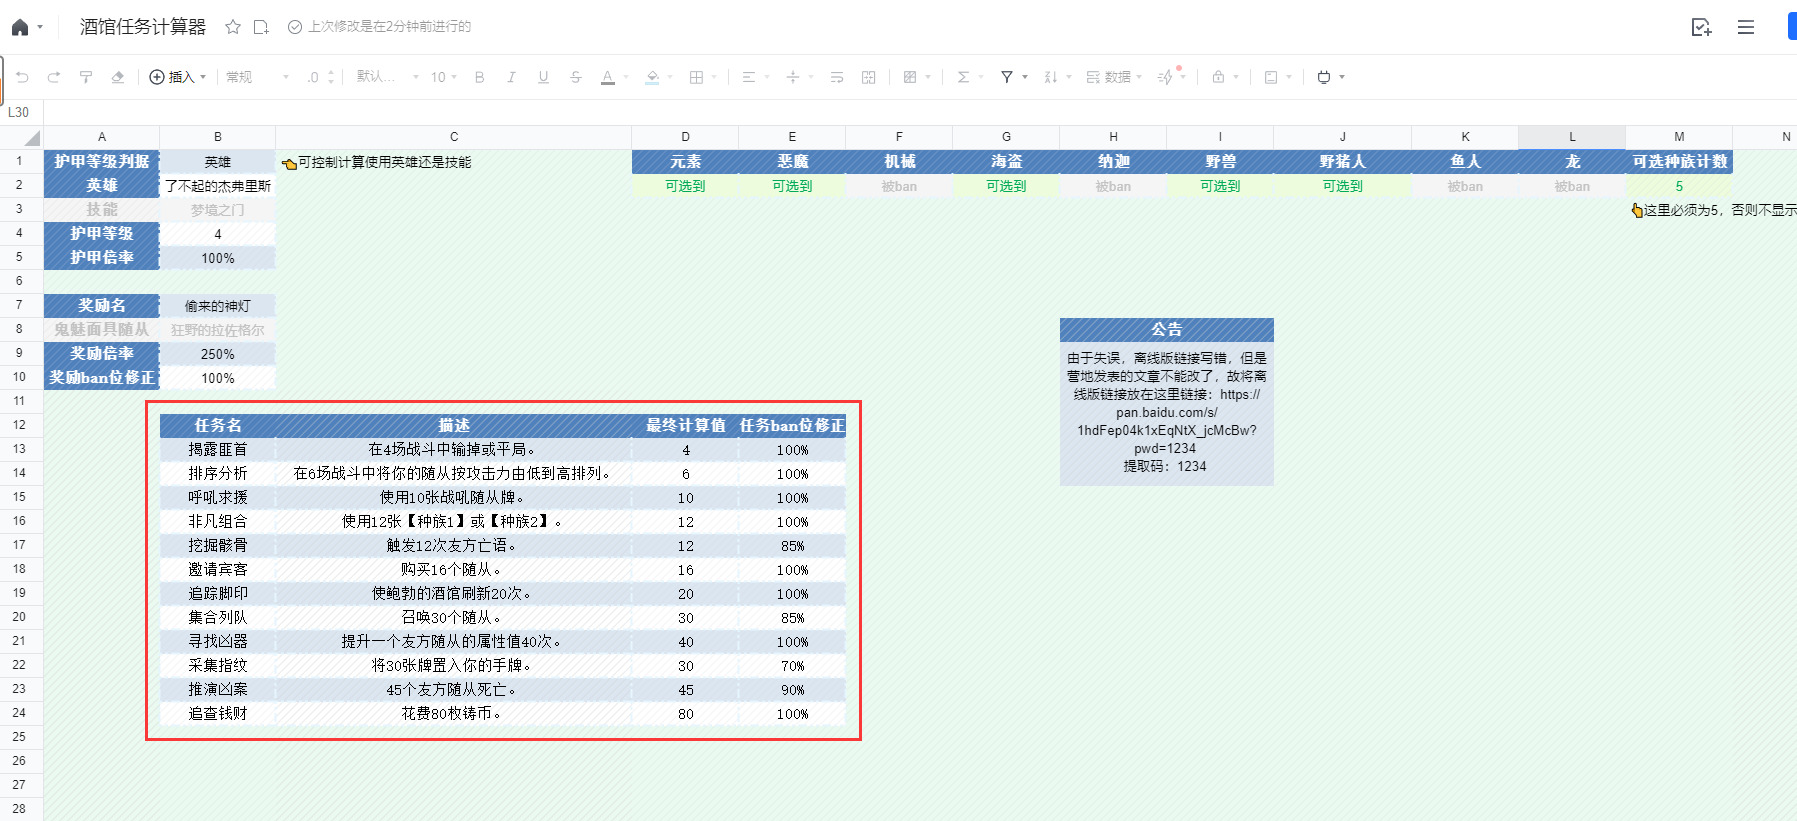Click the undo arrow in toolbar
Screen dimensions: 1797x821
[x=22, y=77]
